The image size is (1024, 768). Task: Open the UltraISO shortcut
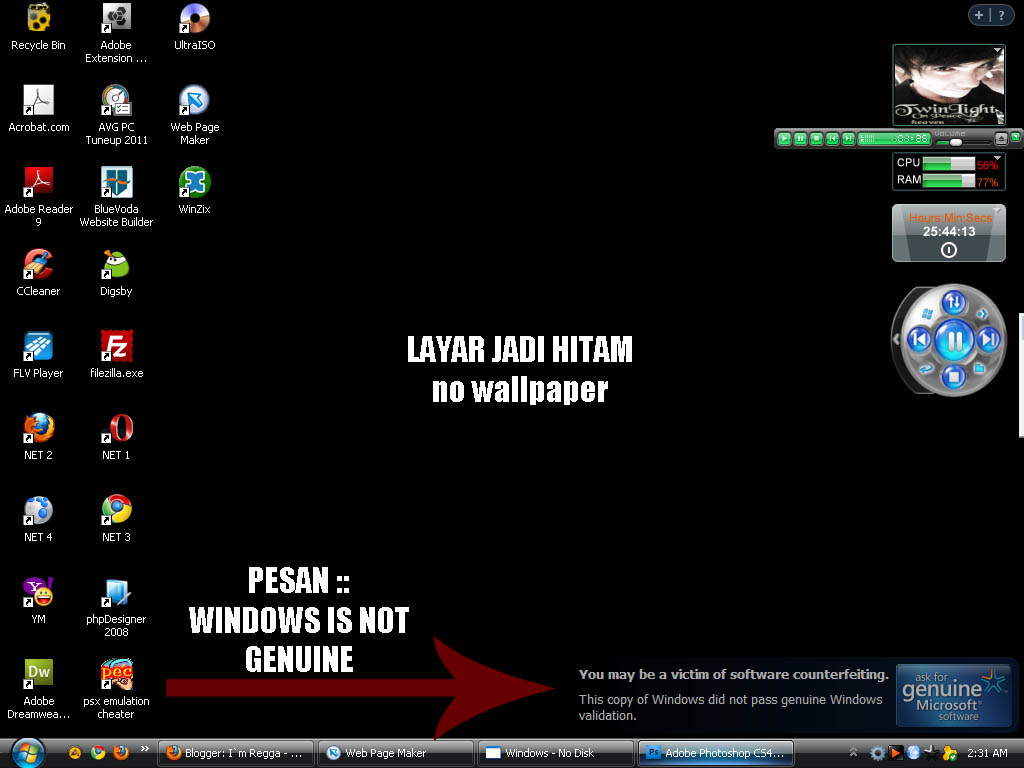195,27
